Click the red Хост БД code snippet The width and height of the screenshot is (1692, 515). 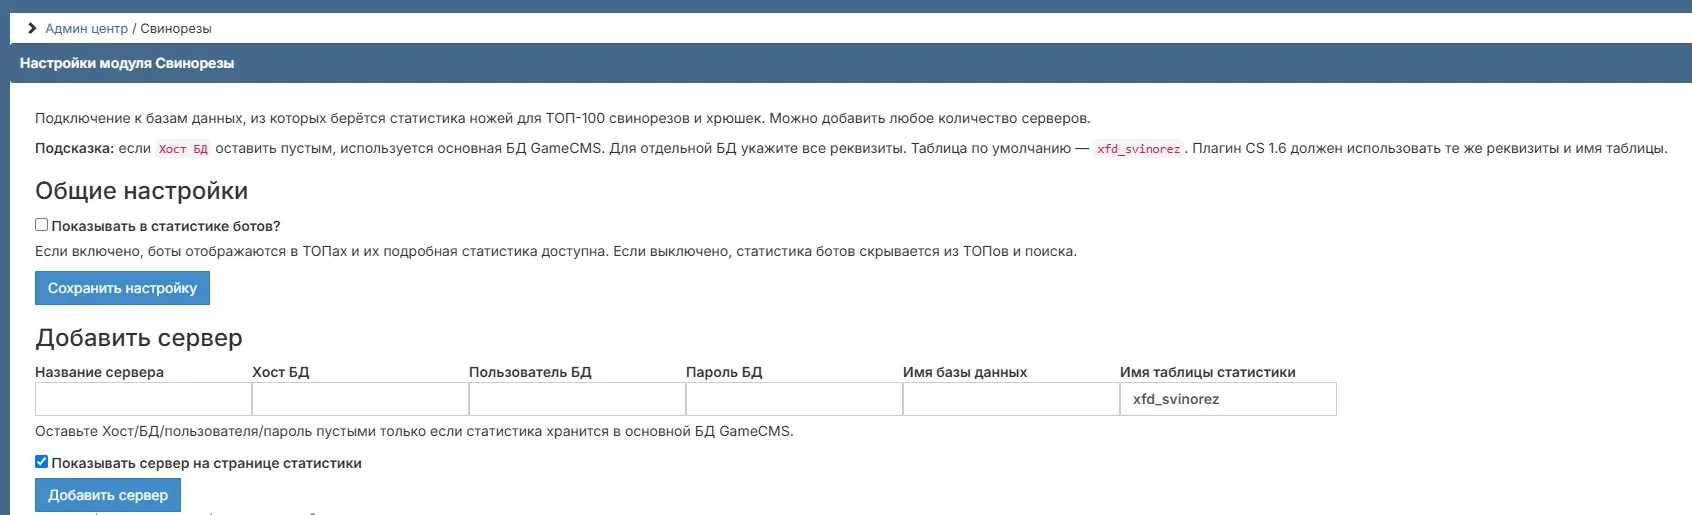tap(183, 149)
